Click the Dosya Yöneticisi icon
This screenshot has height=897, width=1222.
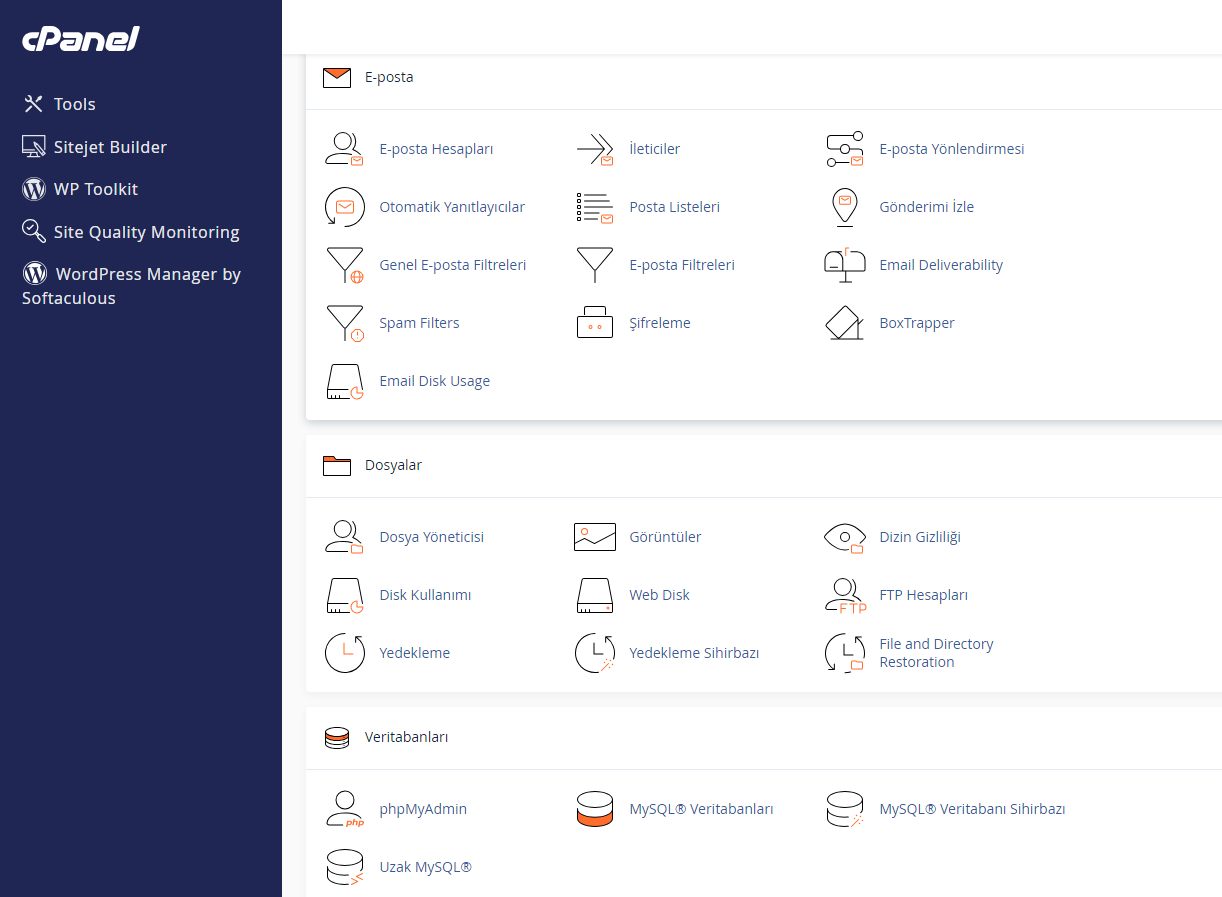click(x=345, y=537)
